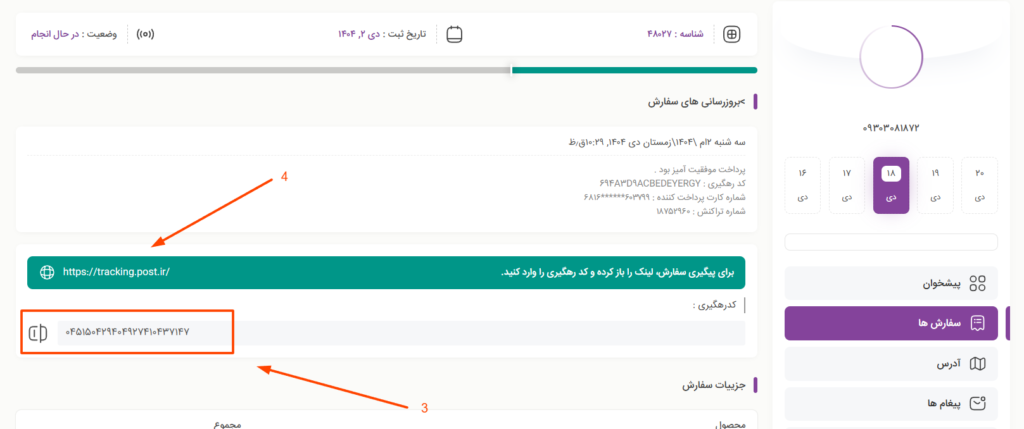The image size is (1024, 429).
Task: Click the مجموع column header
Action: pos(228,424)
